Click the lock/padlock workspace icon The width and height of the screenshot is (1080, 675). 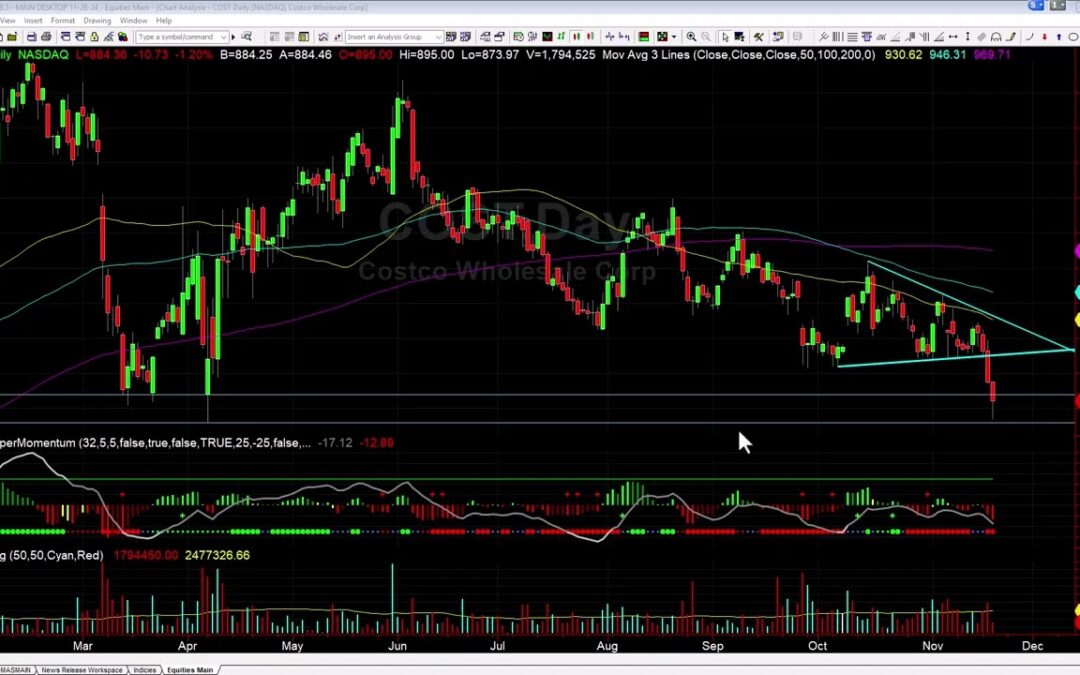[x=93, y=36]
